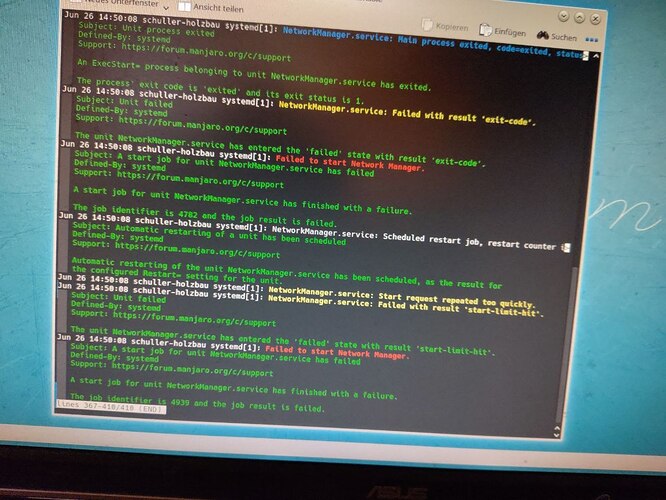Screen dimensions: 666x500
Task: Open the last forum.manjaro.org support link
Action: tap(192, 368)
